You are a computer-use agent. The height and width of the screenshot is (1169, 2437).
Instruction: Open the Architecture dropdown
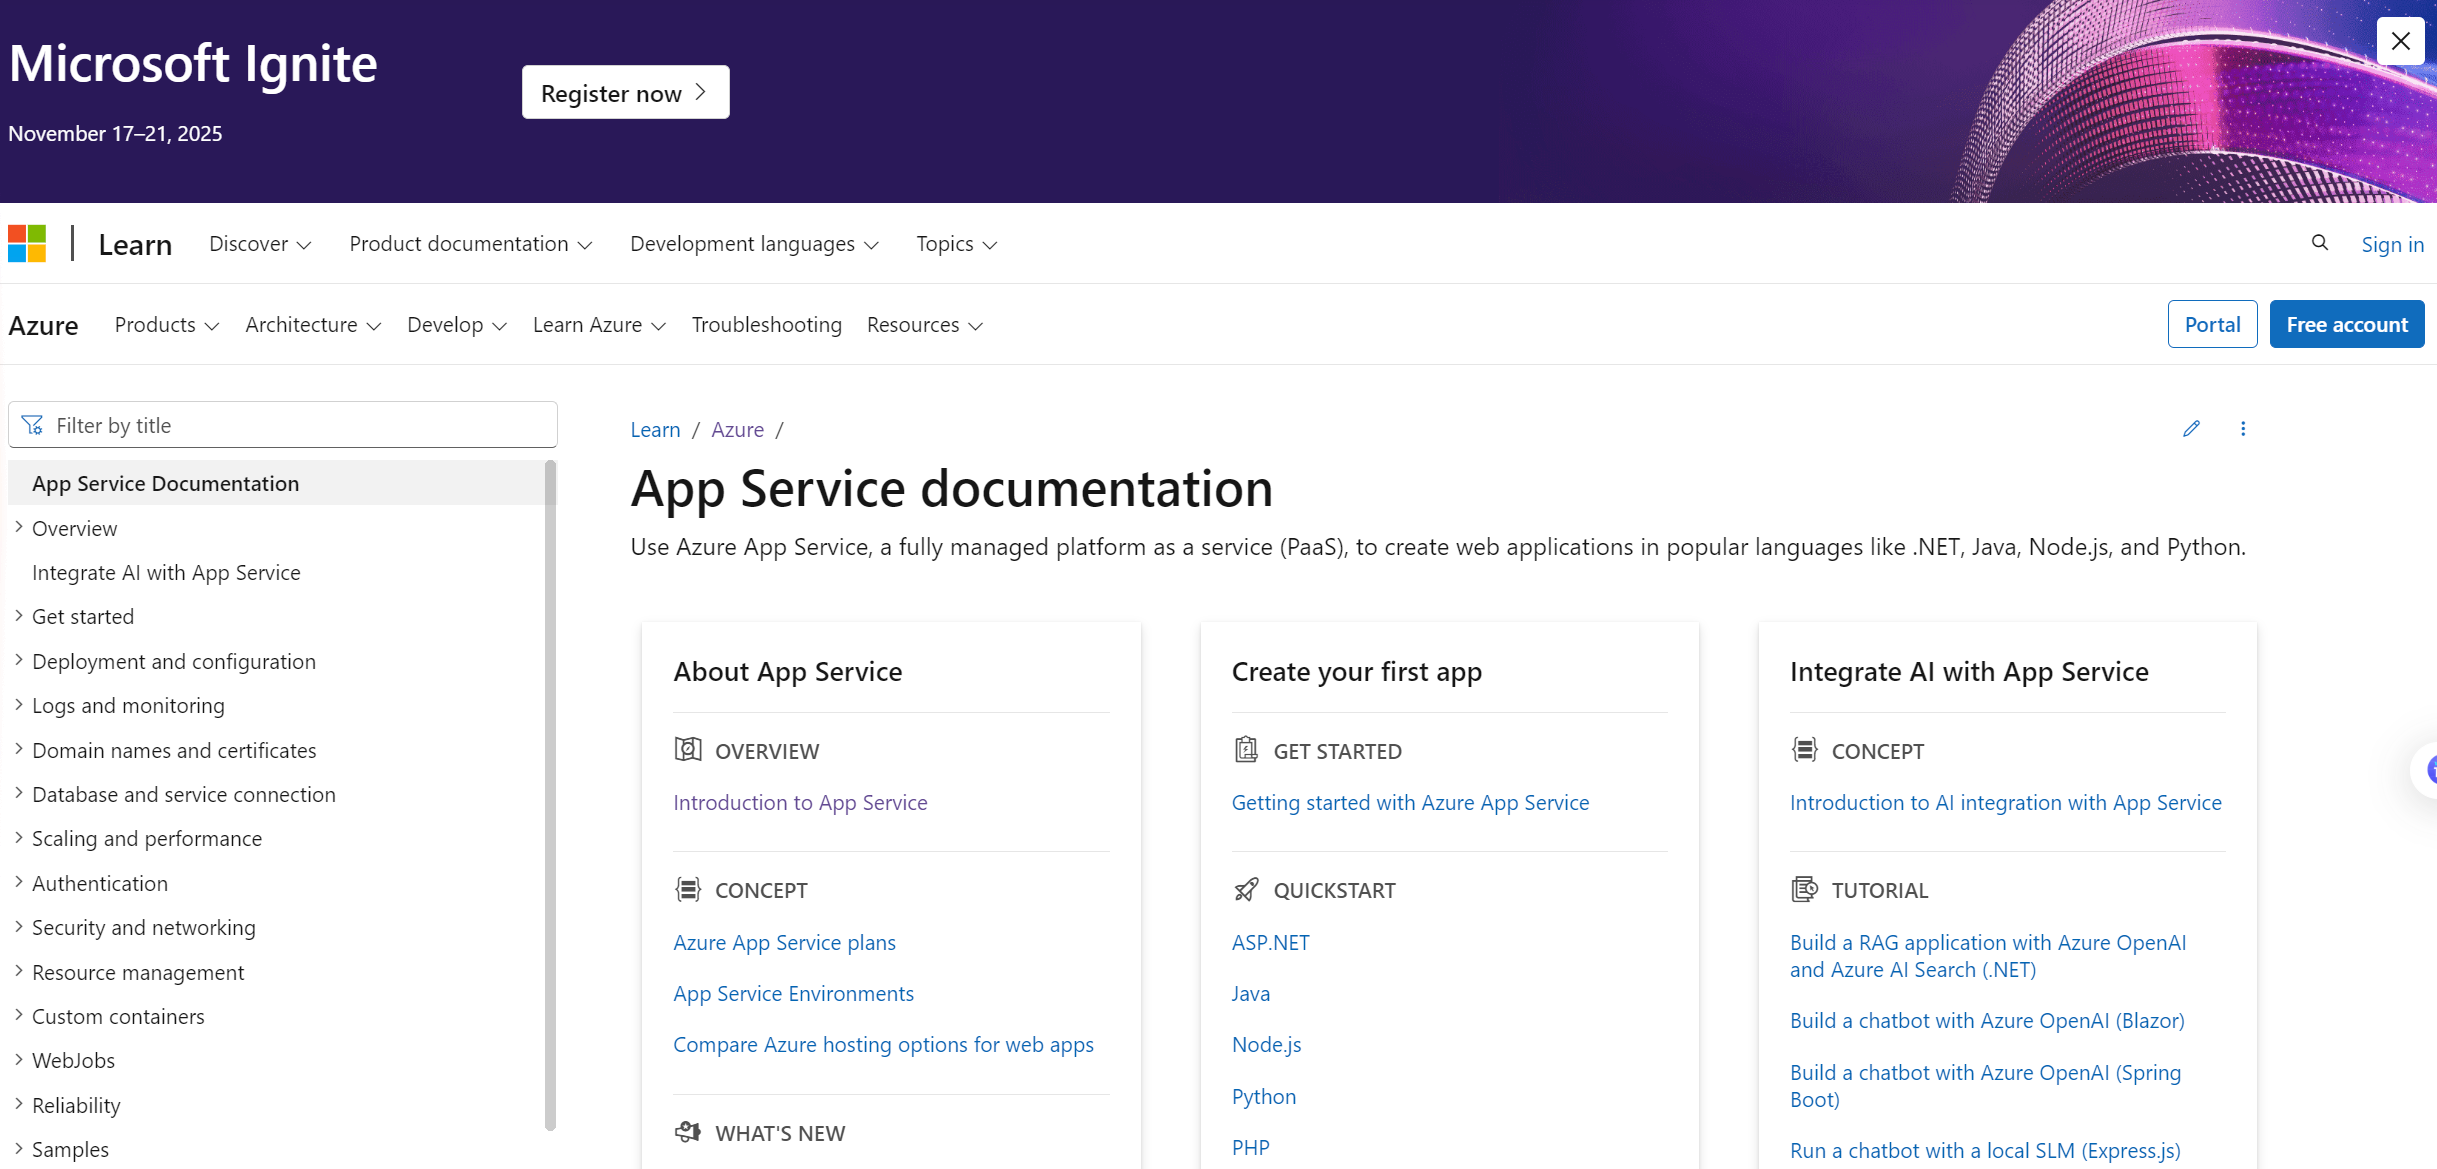coord(313,325)
